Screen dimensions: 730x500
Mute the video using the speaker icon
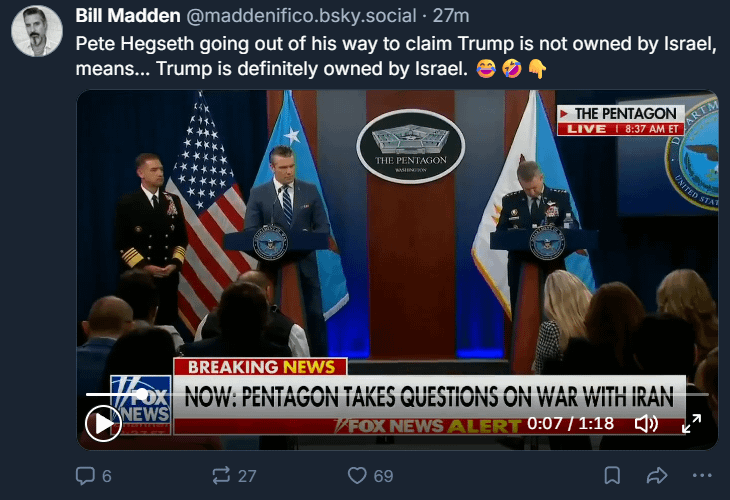[646, 424]
